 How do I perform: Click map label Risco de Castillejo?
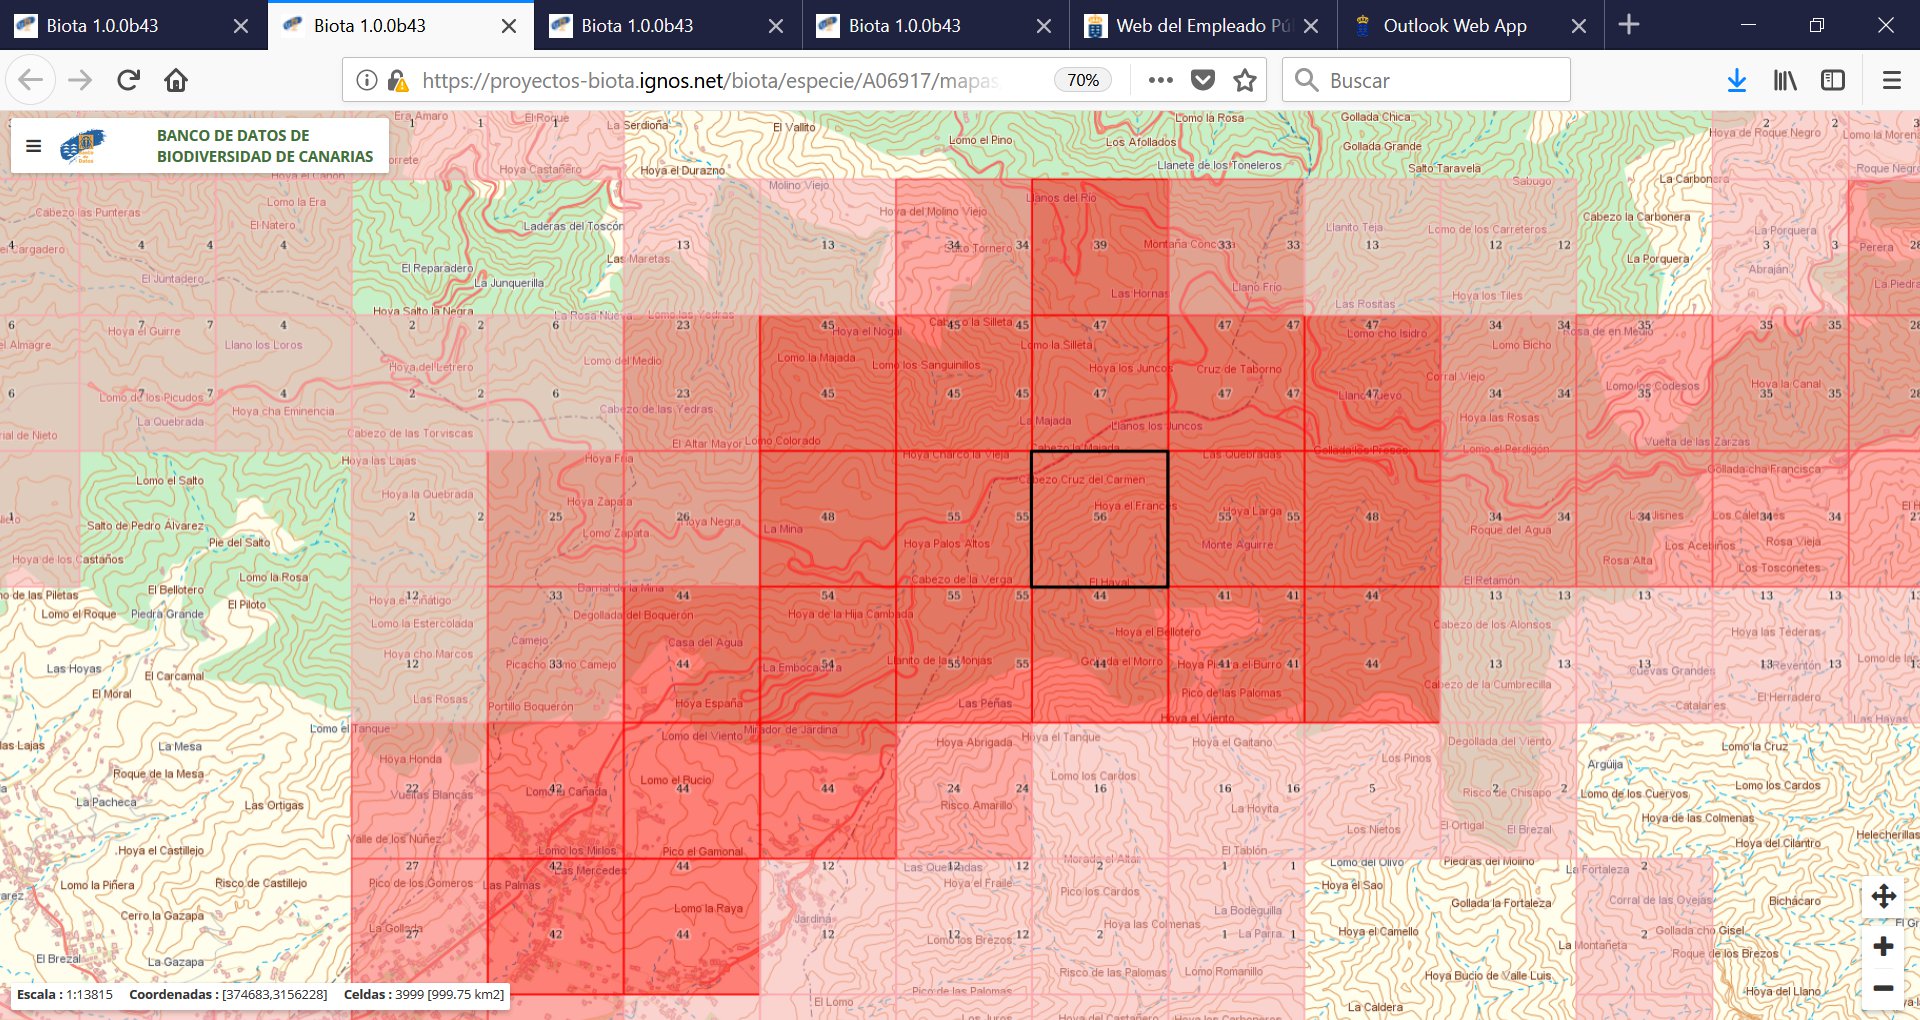coord(261,883)
